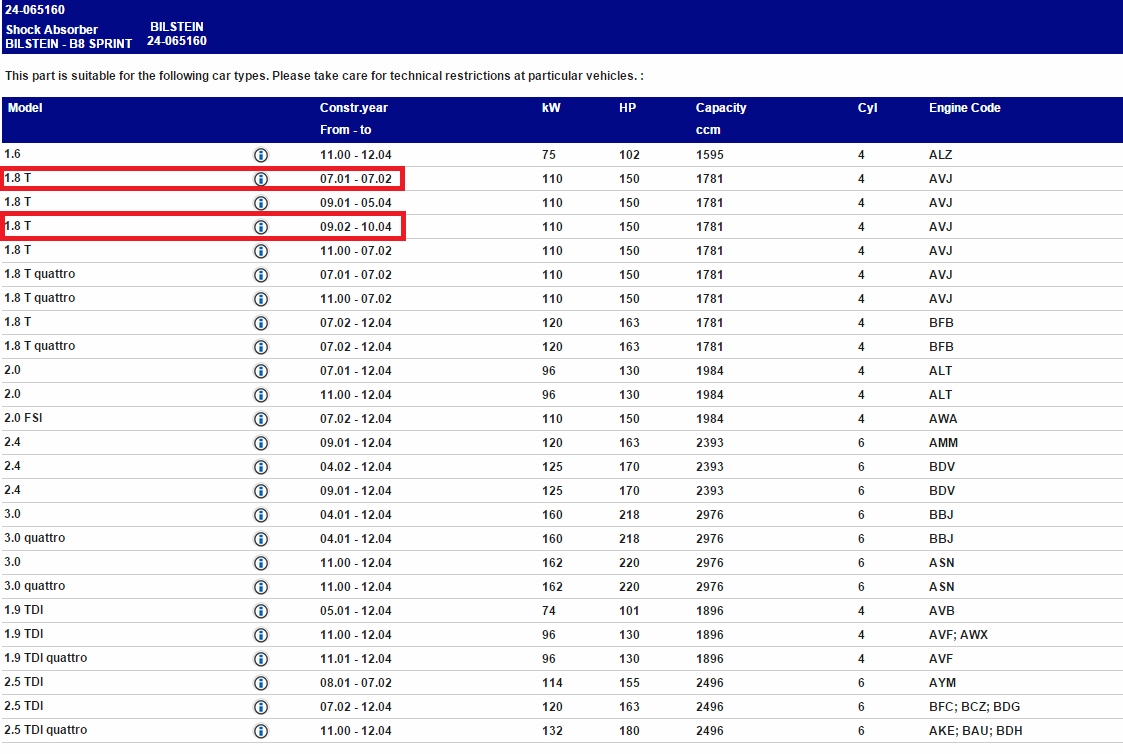
Task: Select the part number 24-065160 at page top
Action: click(x=35, y=10)
